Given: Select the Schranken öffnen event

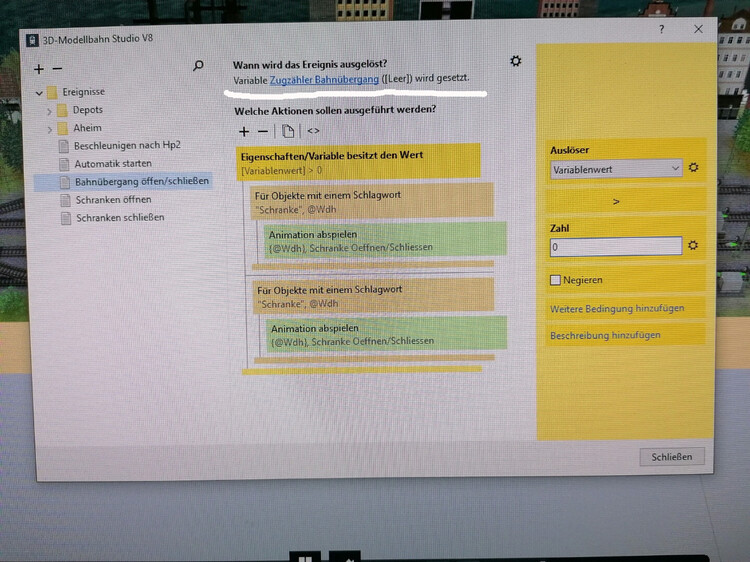Looking at the screenshot, I should click(x=113, y=200).
